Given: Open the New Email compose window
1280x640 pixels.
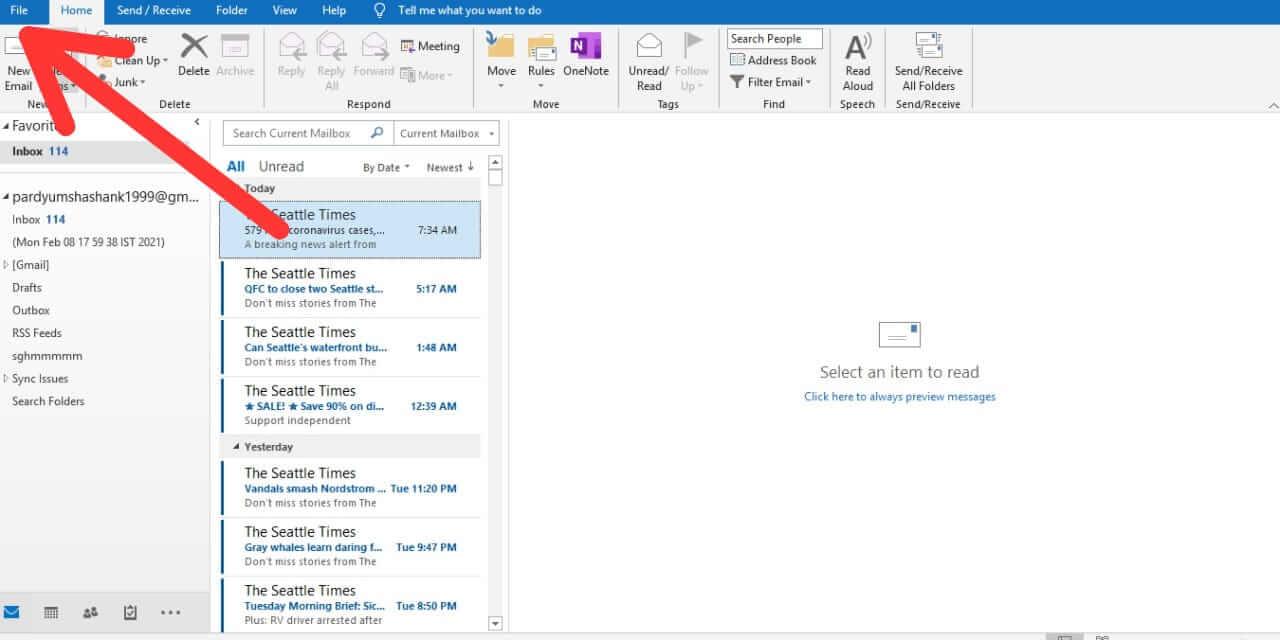Looking at the screenshot, I should [18, 63].
